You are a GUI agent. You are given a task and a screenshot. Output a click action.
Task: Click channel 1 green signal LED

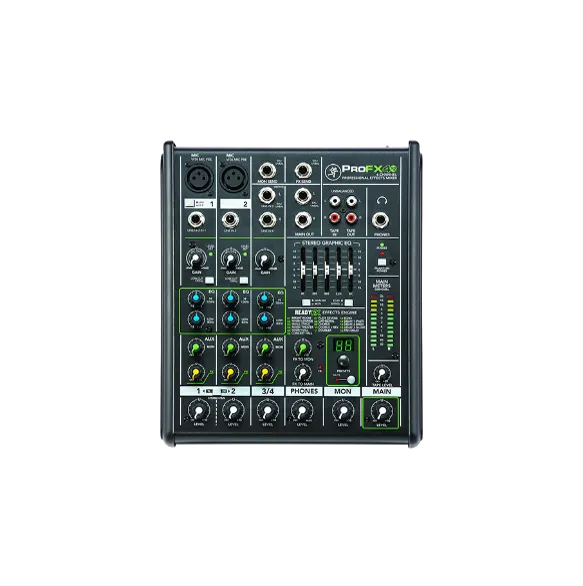point(211,254)
